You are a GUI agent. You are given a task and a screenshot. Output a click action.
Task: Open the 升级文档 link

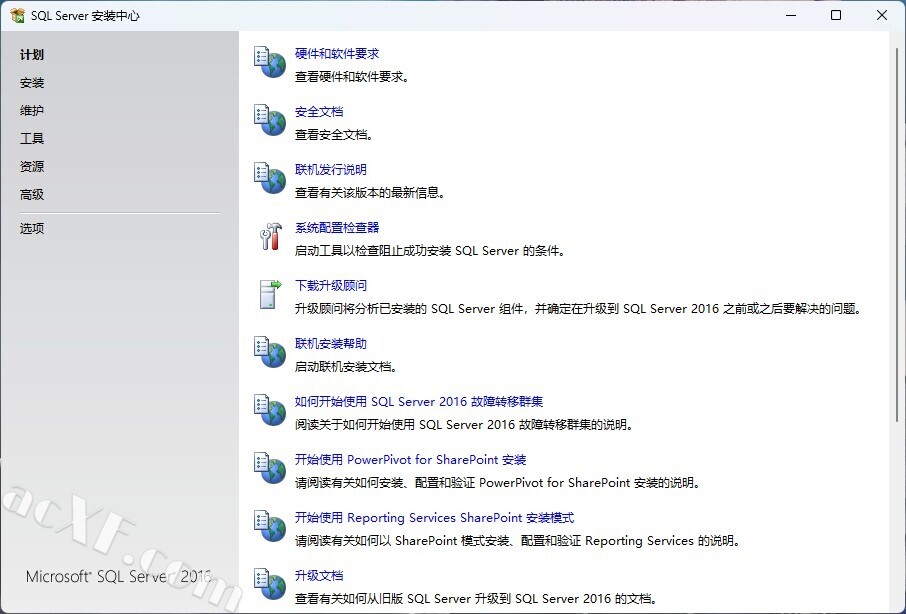[x=319, y=576]
